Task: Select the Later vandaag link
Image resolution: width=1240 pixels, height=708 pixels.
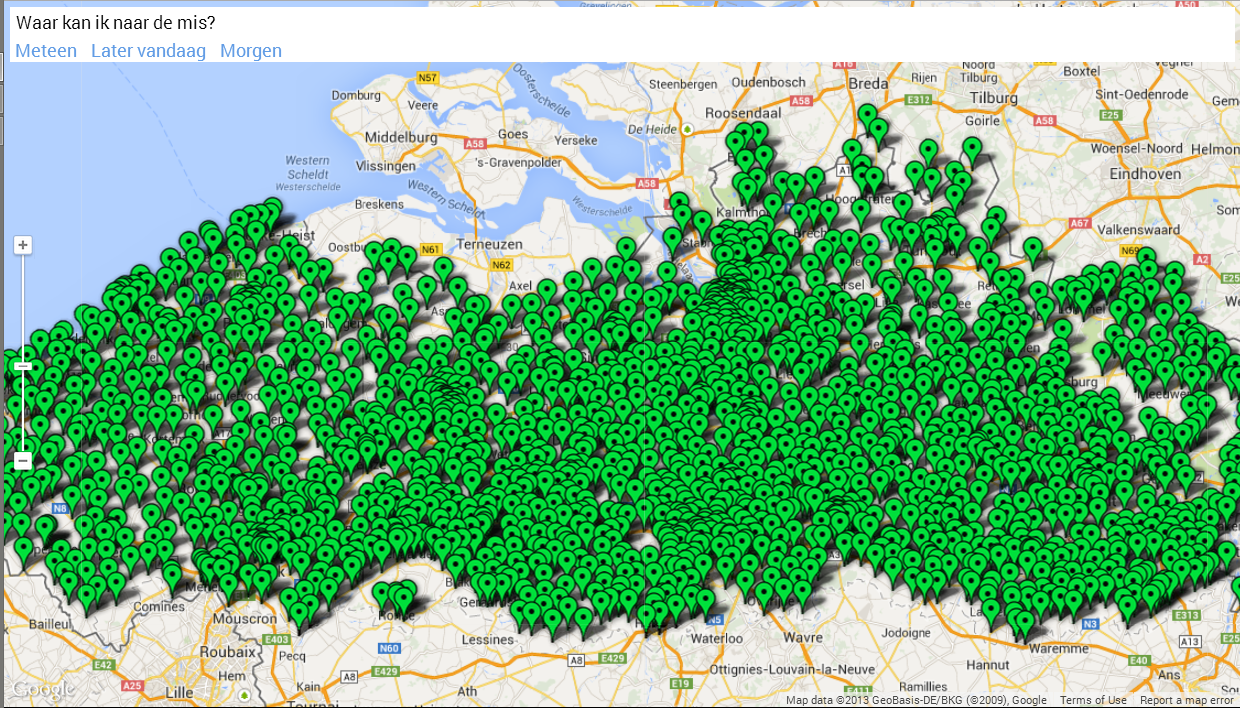Action: click(148, 51)
